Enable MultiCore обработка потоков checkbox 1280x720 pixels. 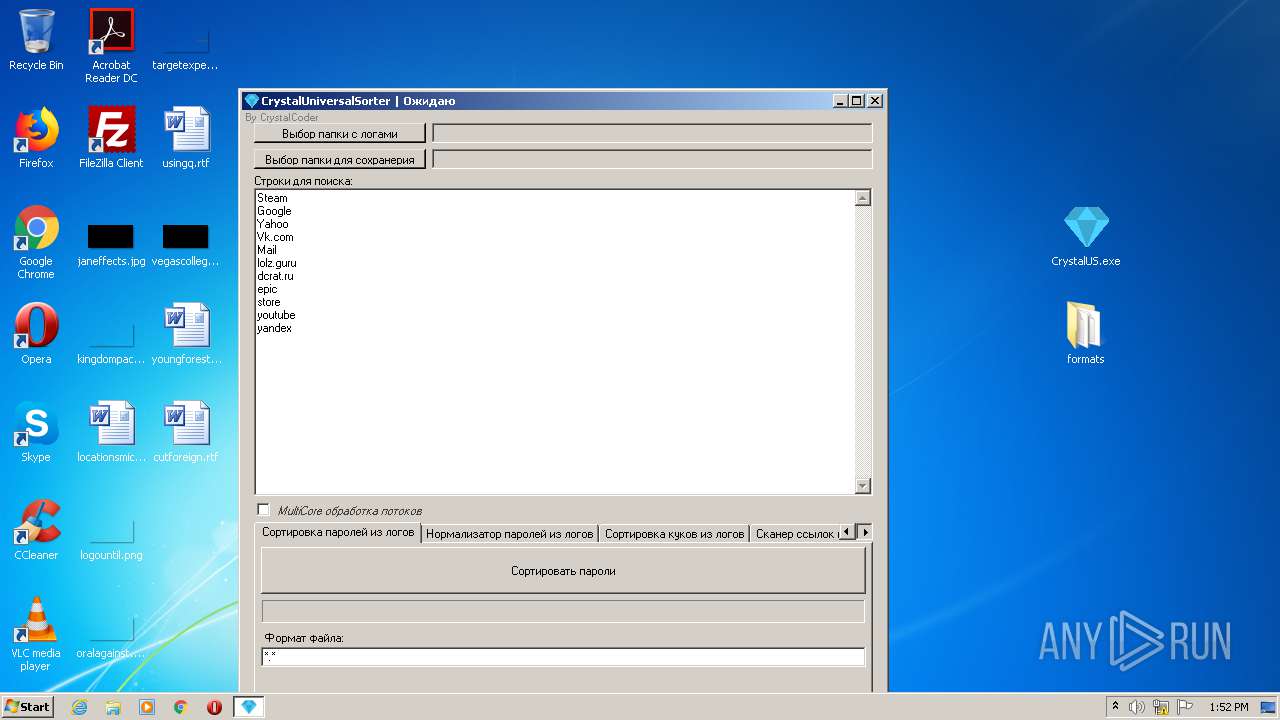[263, 510]
